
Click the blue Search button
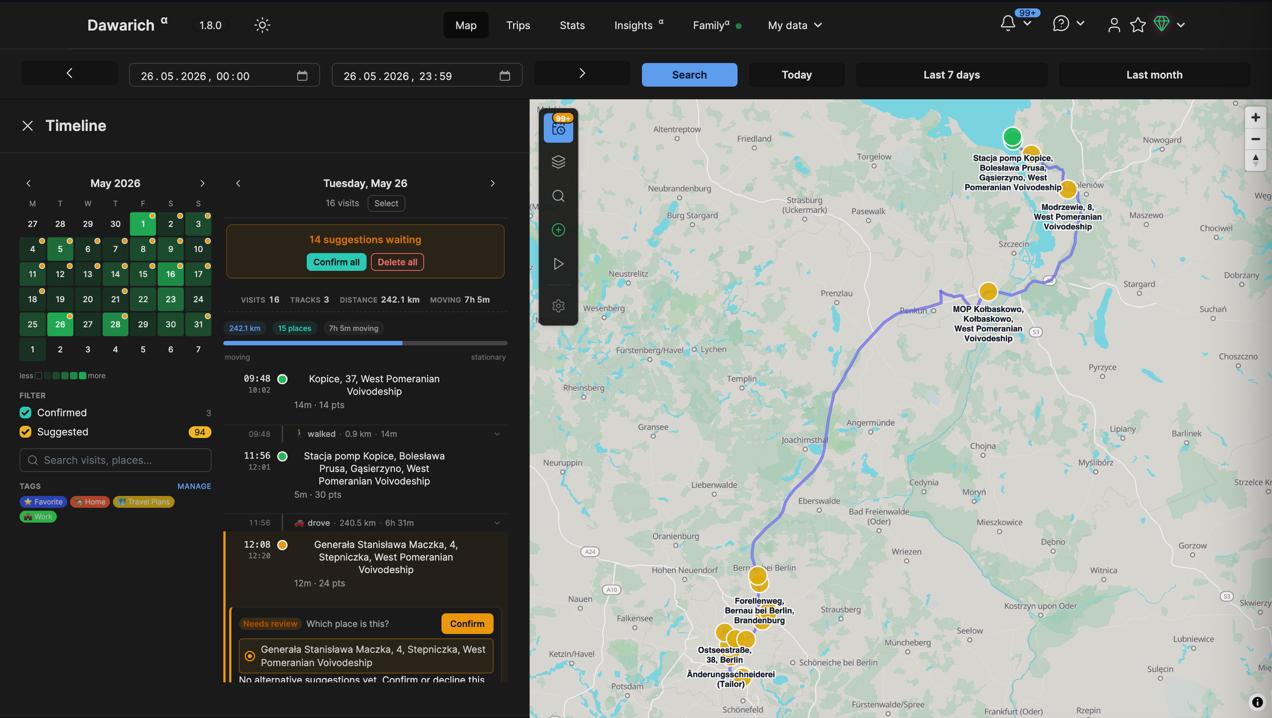coord(689,75)
